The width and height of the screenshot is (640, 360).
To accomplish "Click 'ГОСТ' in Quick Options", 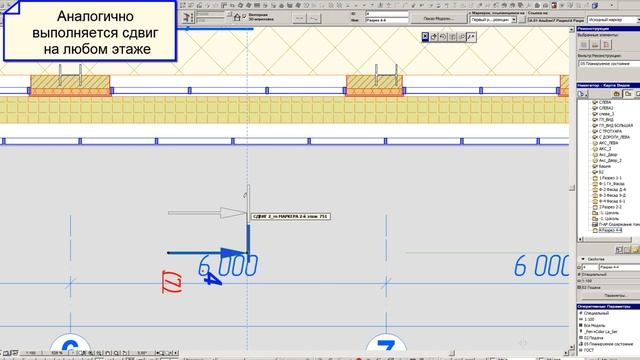I will tap(589, 350).
